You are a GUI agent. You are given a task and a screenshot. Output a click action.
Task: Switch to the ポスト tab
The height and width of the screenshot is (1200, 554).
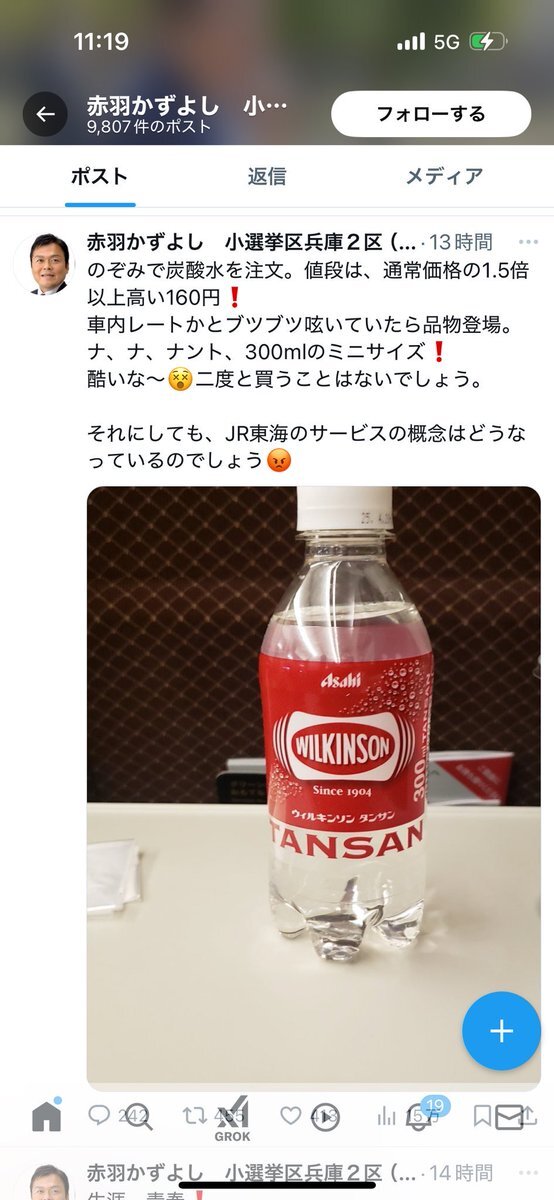[x=99, y=177]
